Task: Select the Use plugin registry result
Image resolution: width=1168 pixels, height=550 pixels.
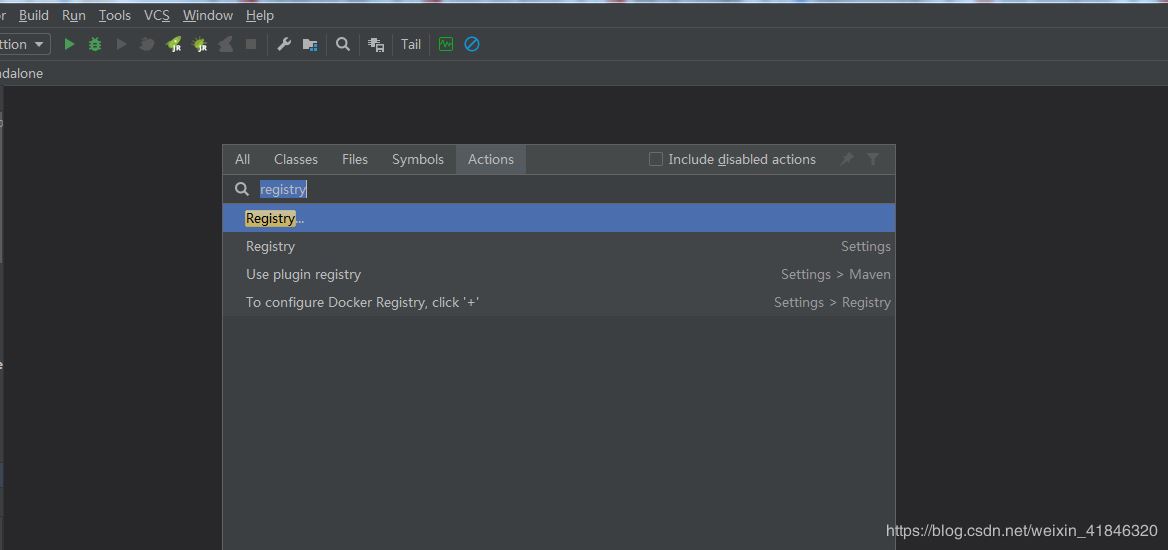Action: click(x=303, y=274)
